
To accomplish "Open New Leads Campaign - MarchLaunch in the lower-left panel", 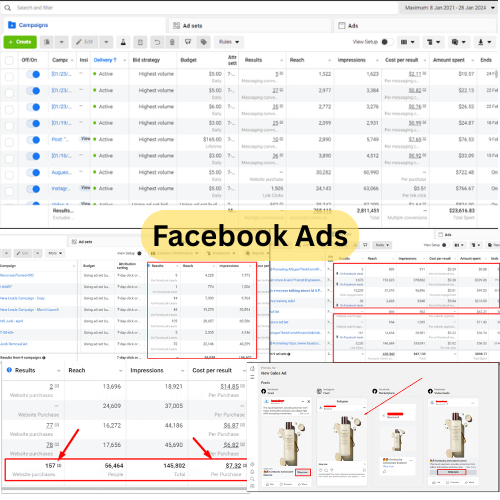I will click(x=29, y=310).
